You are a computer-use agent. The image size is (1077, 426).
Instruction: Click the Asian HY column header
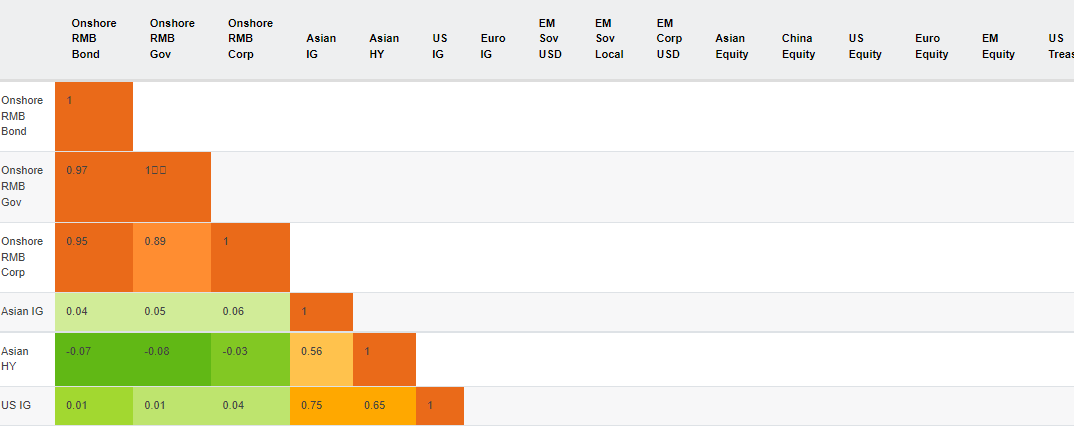[384, 46]
